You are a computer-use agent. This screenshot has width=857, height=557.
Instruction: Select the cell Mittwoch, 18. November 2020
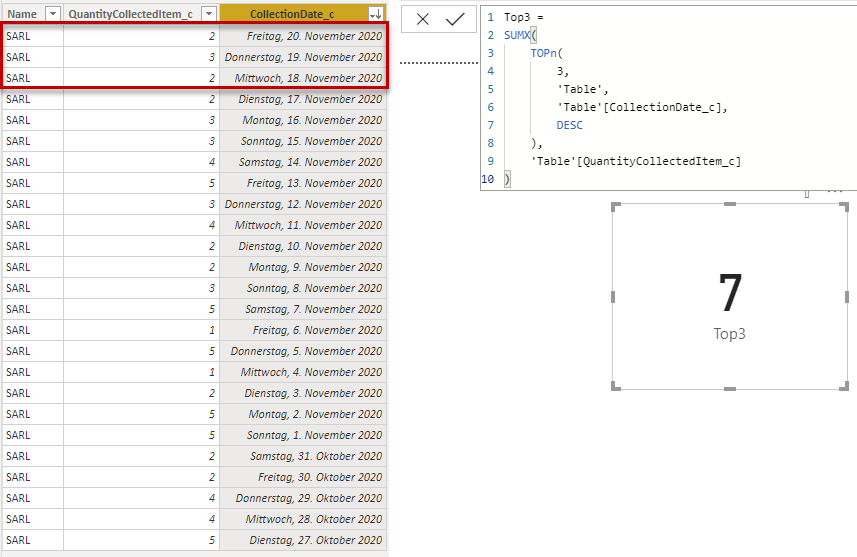pos(303,78)
